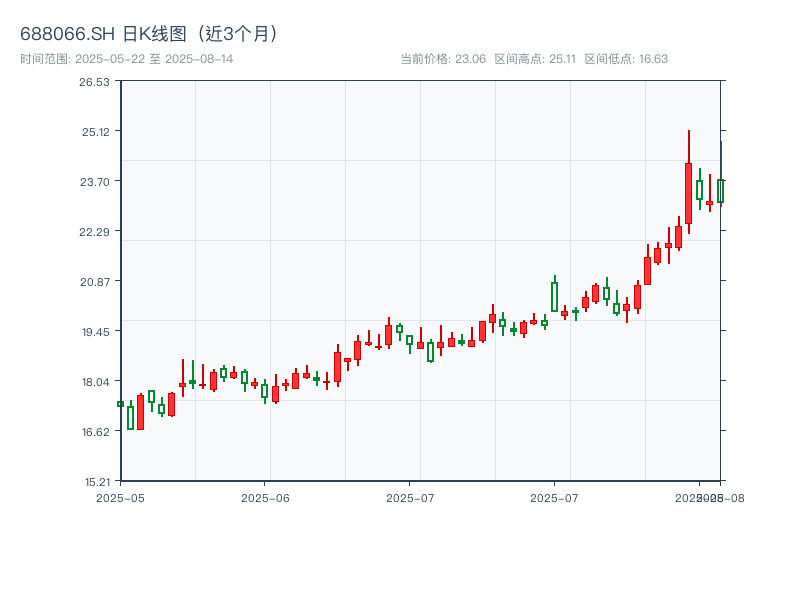This screenshot has width=800, height=600.
Task: Click the 23.70 y-axis label
Action: [95, 182]
